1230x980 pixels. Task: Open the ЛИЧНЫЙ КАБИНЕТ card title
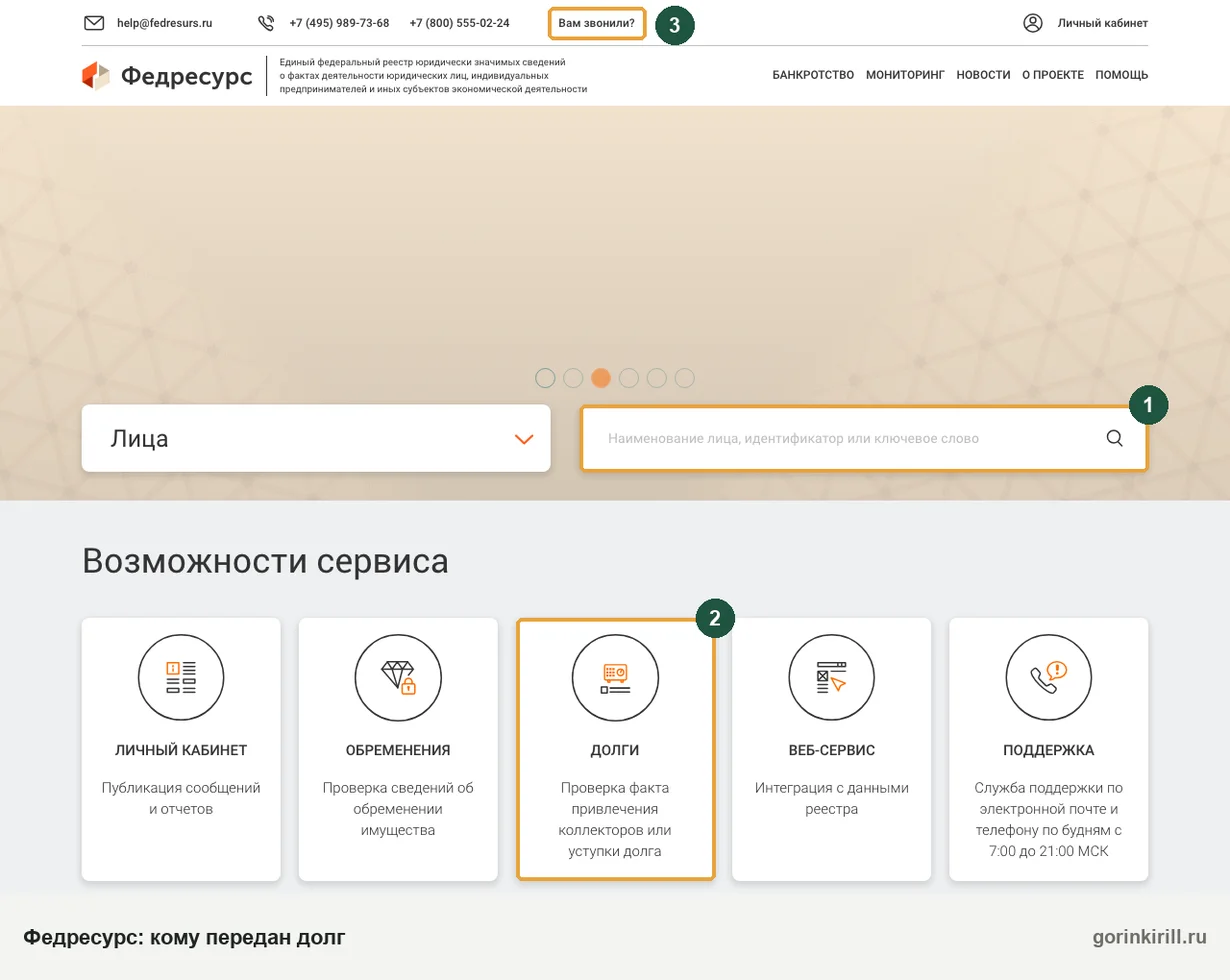point(181,750)
